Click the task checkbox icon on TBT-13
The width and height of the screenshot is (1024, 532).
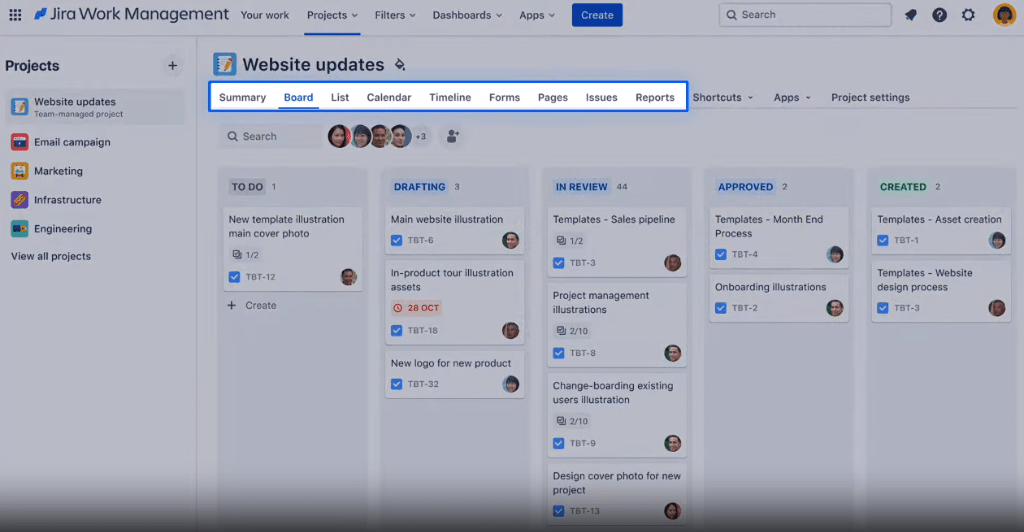tap(558, 511)
